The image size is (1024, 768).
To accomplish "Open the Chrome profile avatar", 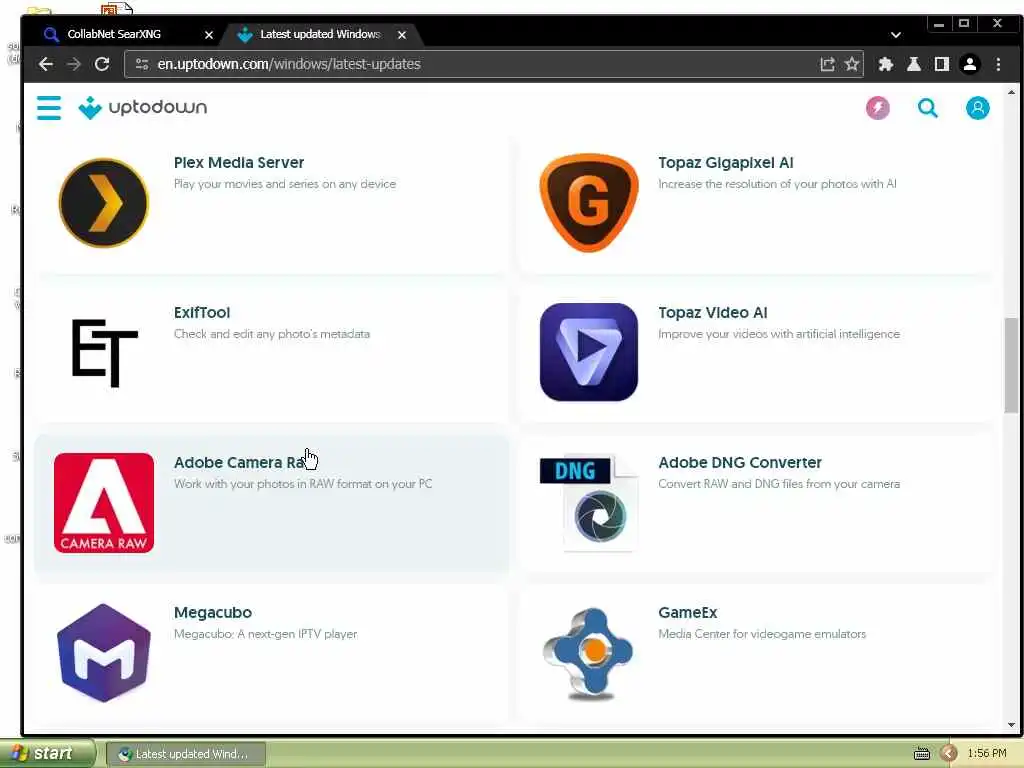I will tap(970, 64).
